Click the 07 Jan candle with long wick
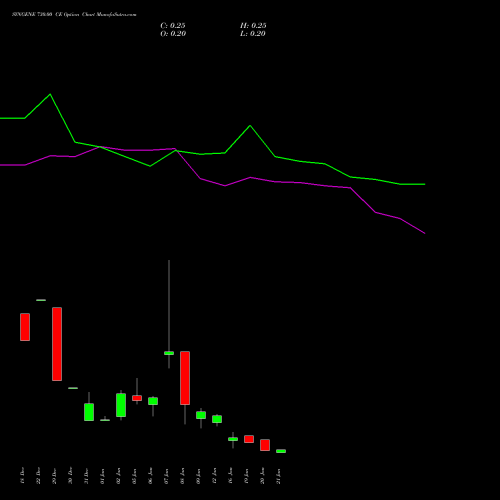The image size is (500, 500). tap(169, 353)
